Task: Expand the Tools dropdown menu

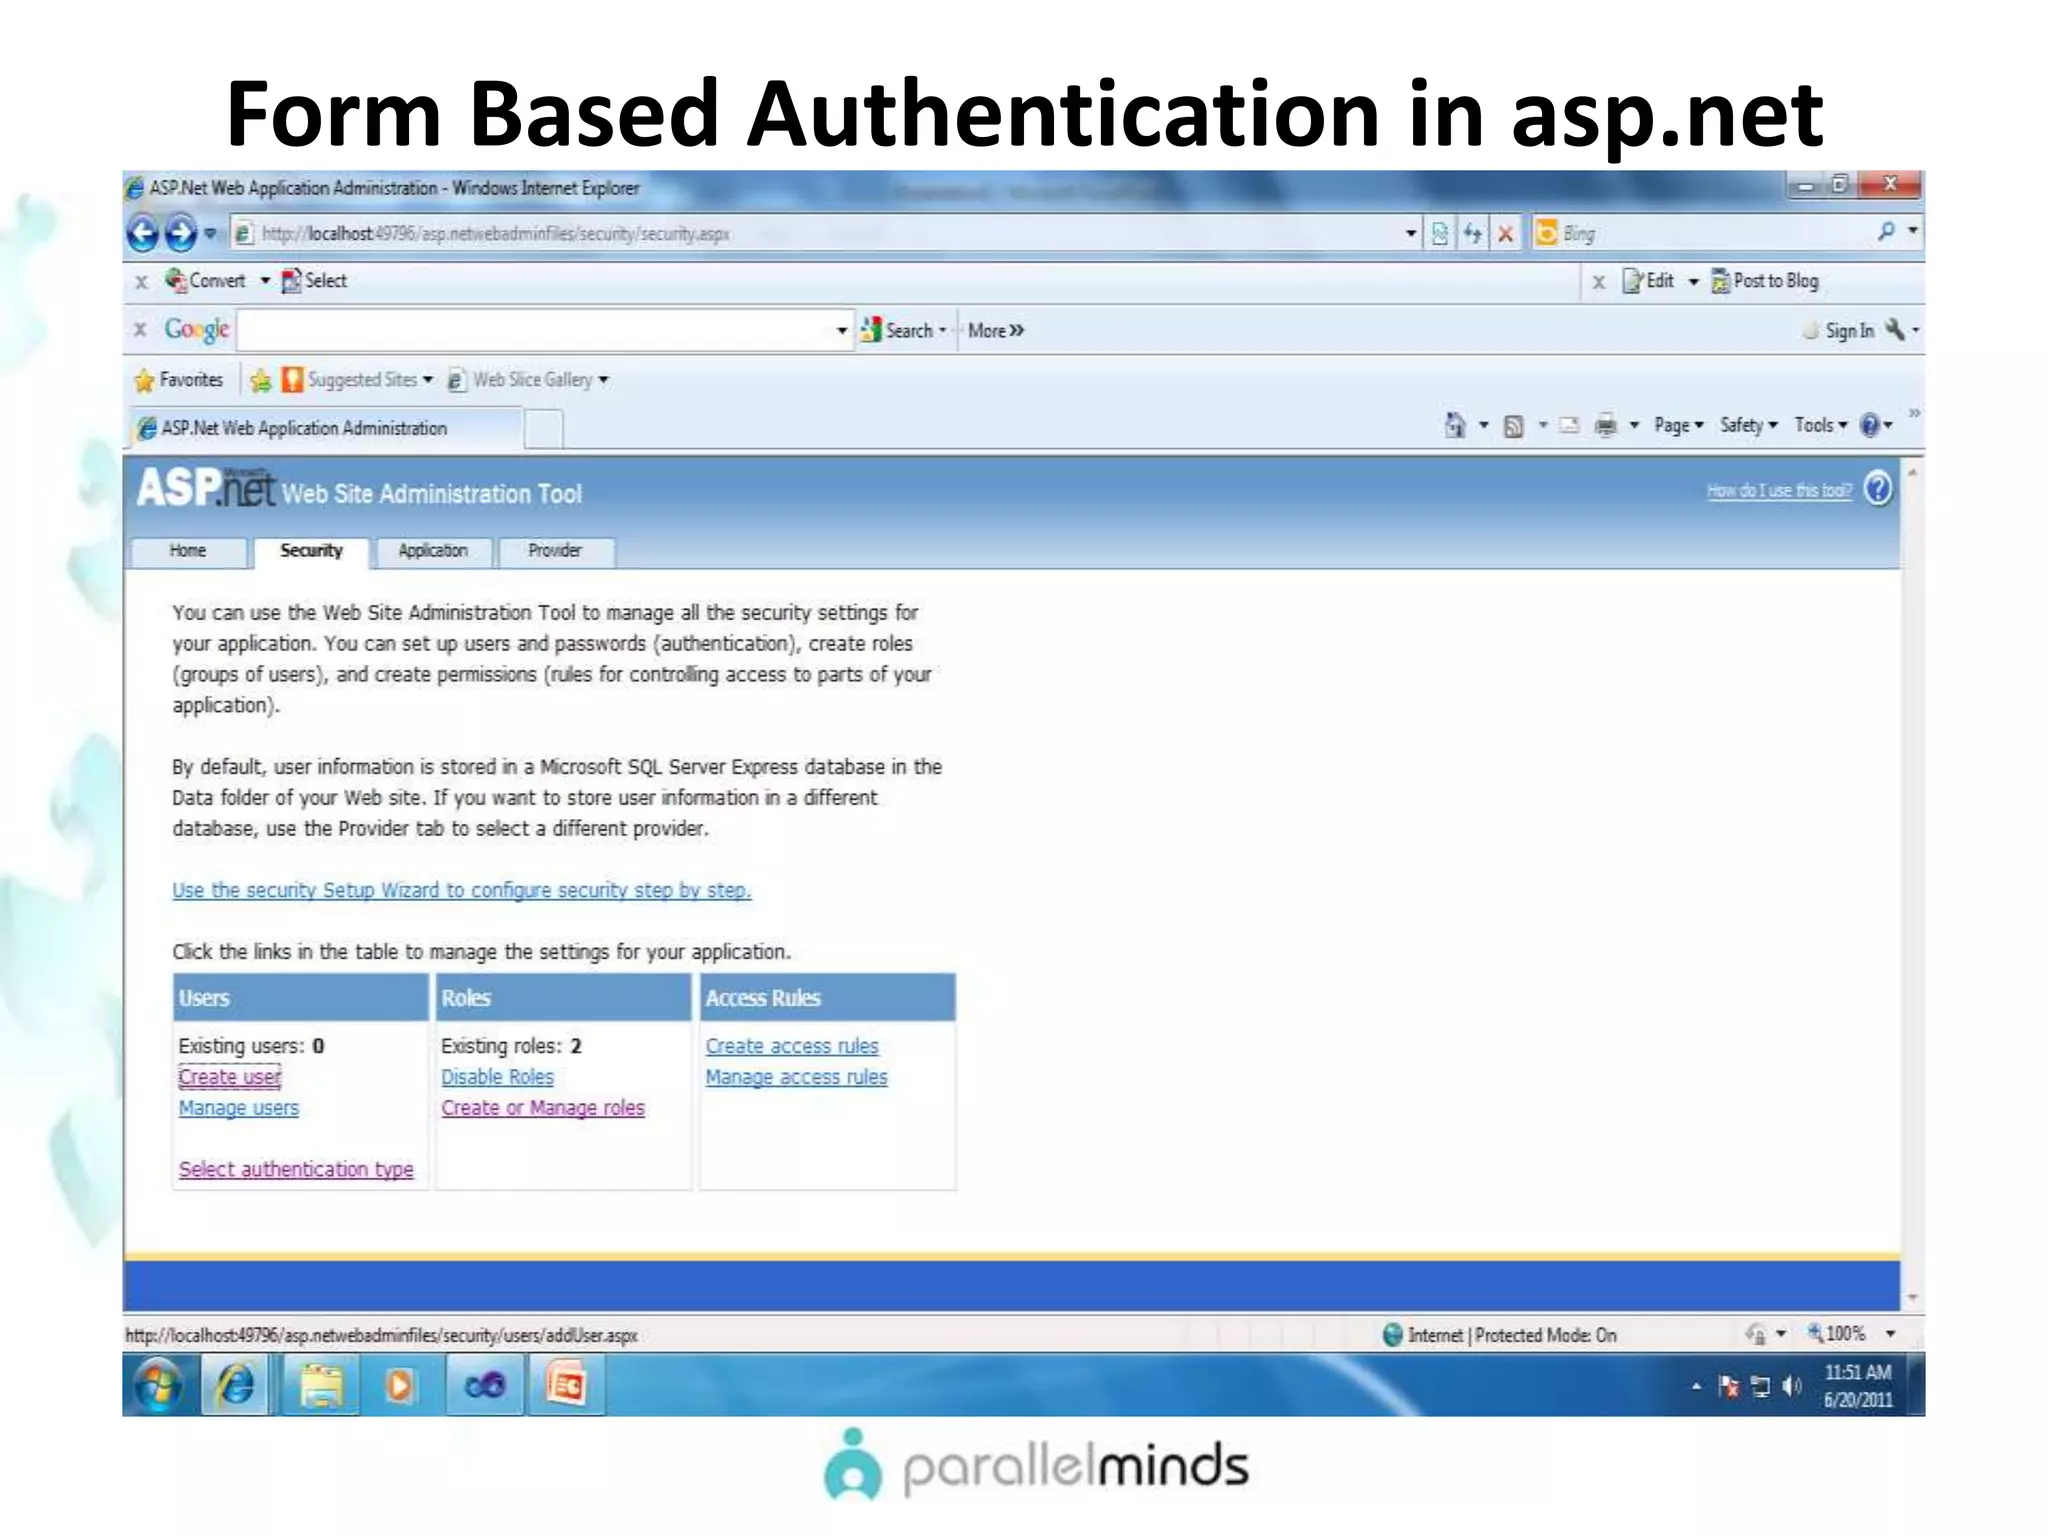Action: [x=1820, y=426]
